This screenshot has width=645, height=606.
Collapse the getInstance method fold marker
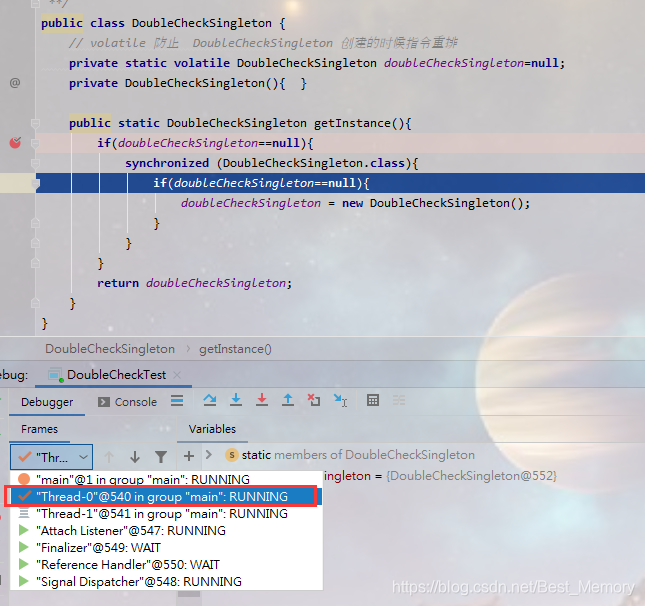(35, 123)
